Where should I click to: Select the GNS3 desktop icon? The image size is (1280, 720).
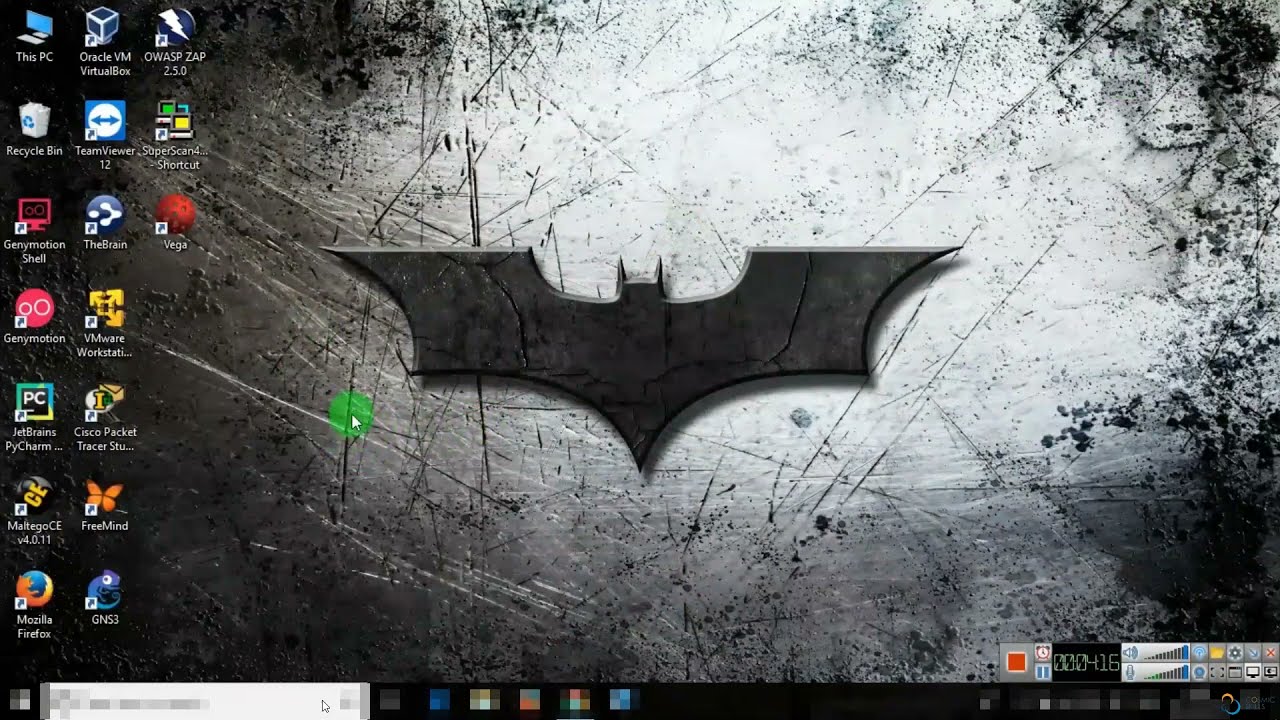(104, 598)
